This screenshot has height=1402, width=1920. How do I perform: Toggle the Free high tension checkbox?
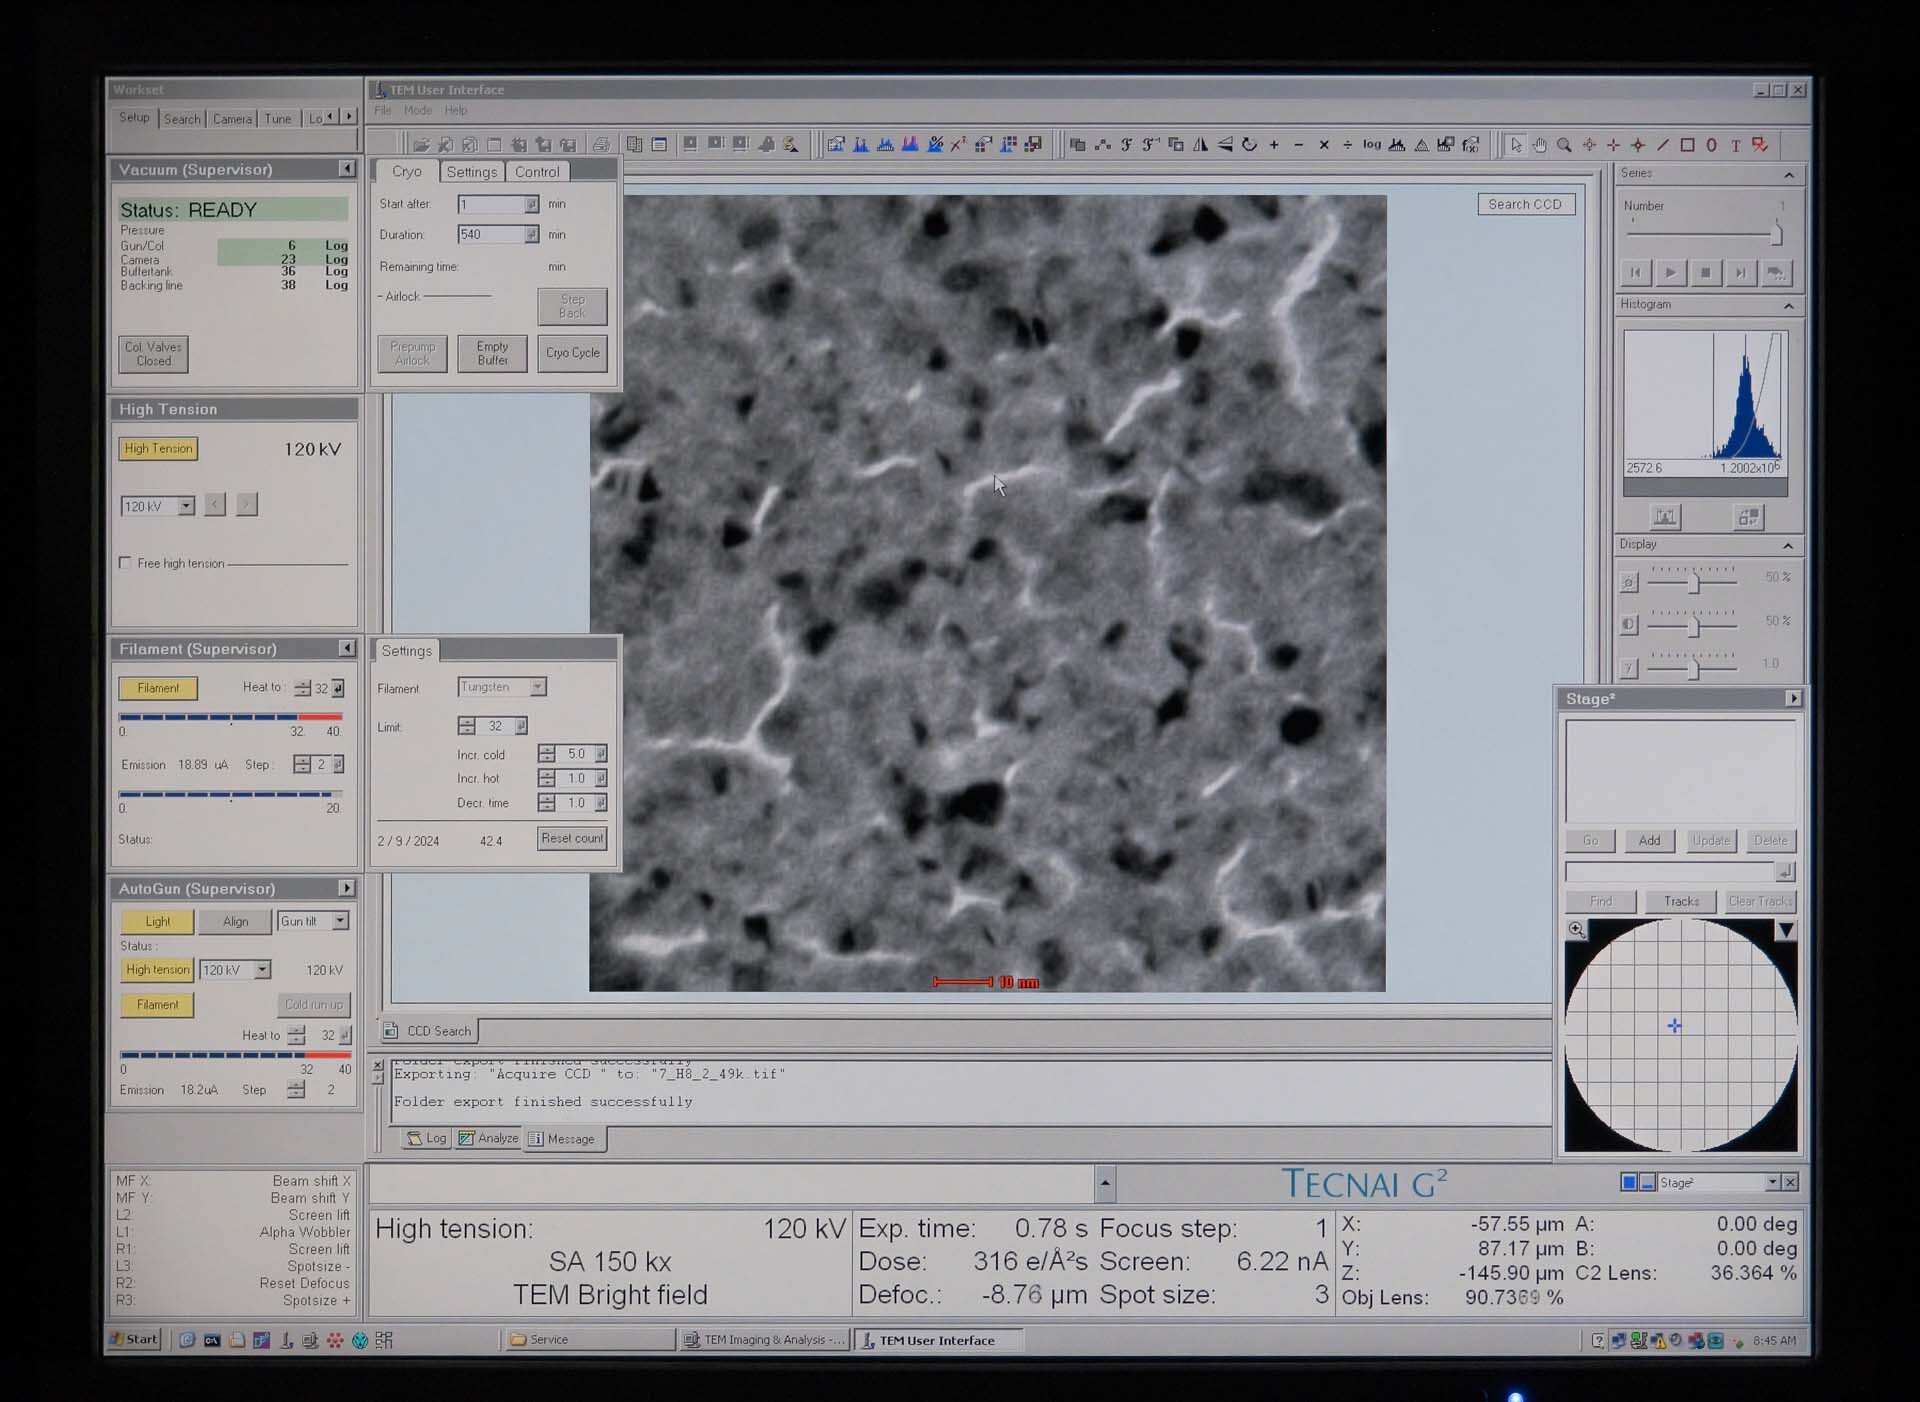tap(125, 563)
